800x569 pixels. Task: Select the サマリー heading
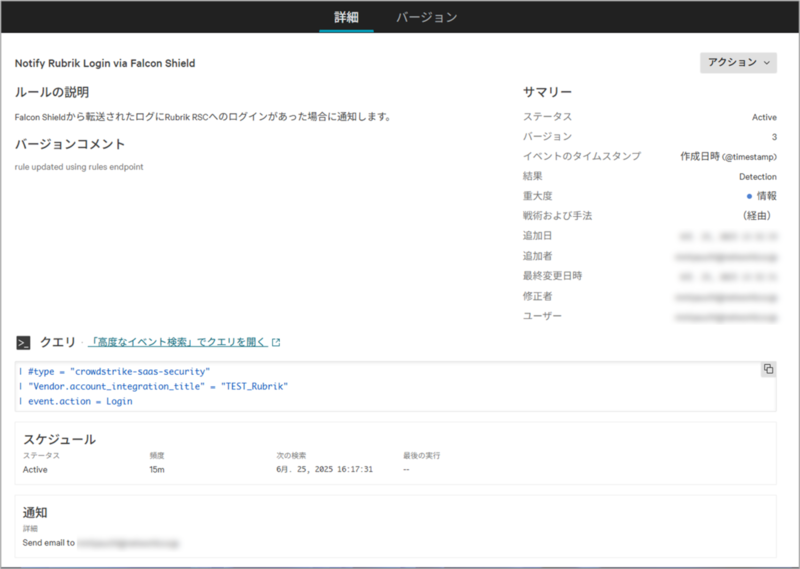click(x=547, y=92)
